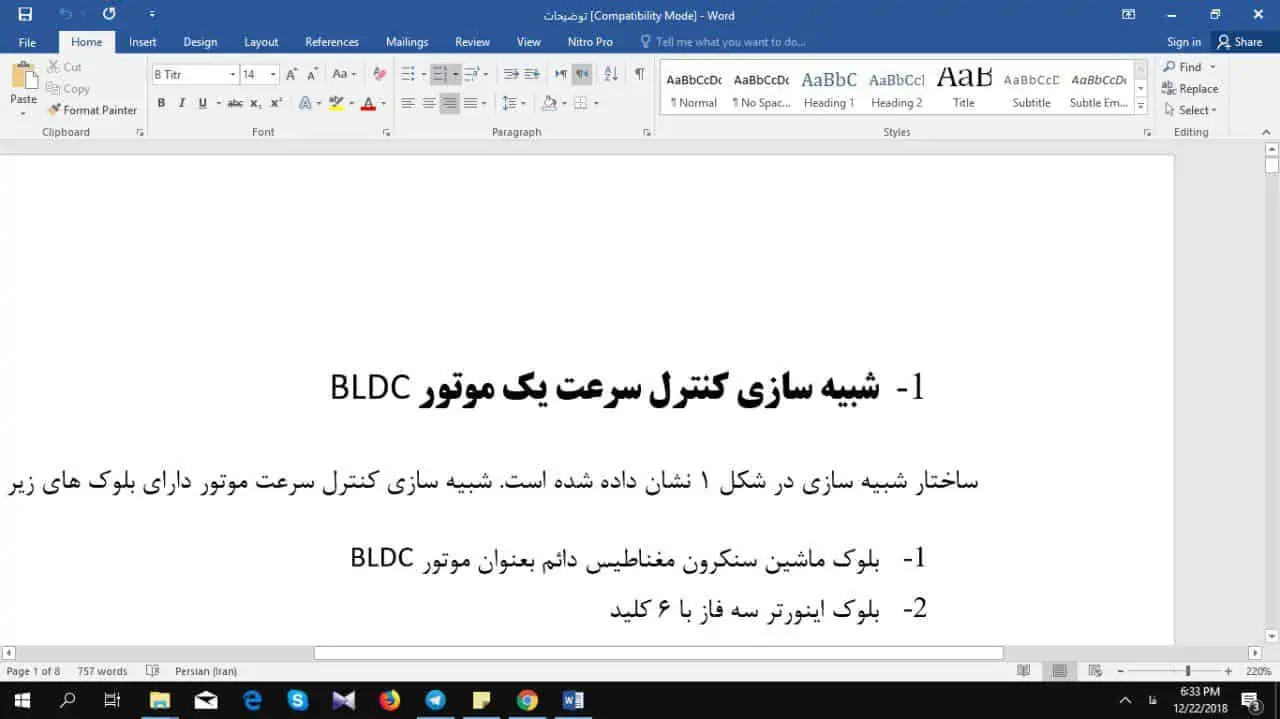Switch to the Design tab

click(200, 42)
